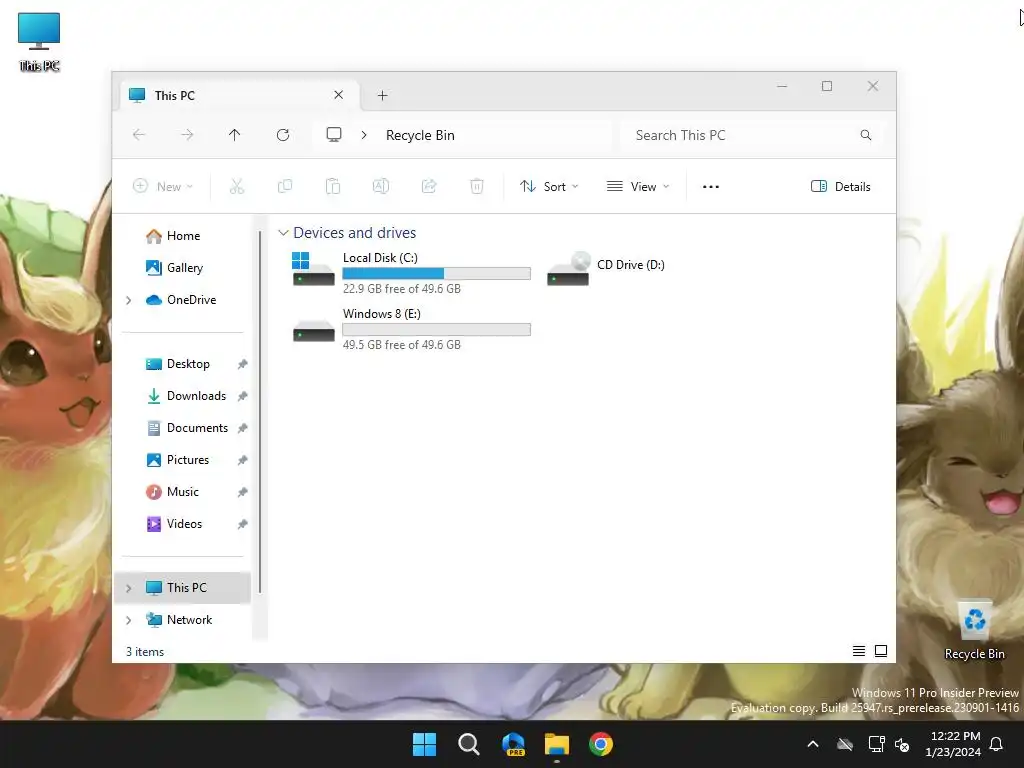Select the This PC tab

point(240,95)
